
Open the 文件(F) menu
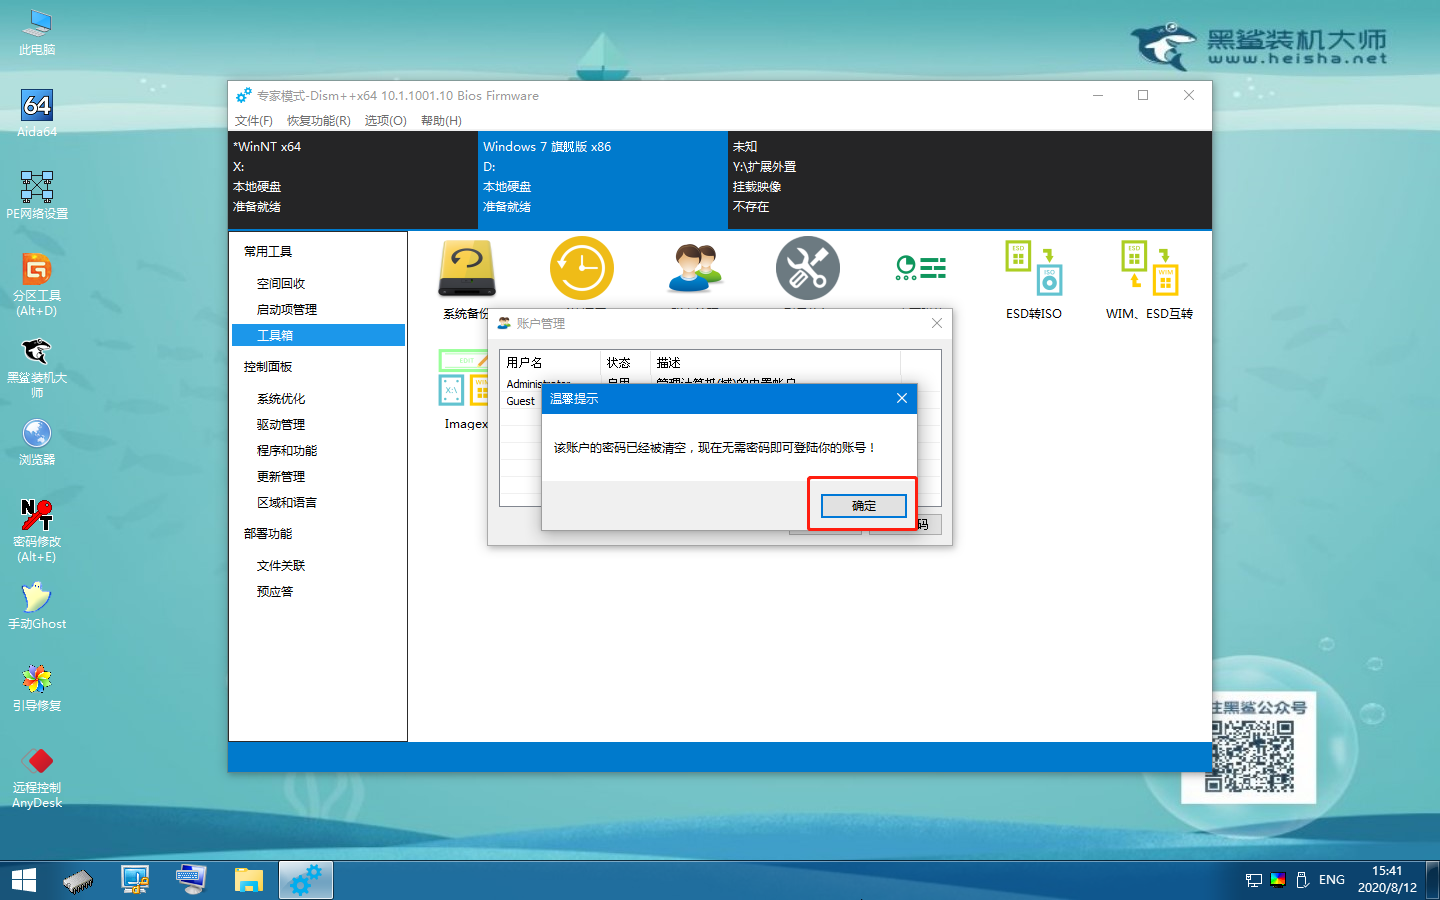click(x=254, y=120)
